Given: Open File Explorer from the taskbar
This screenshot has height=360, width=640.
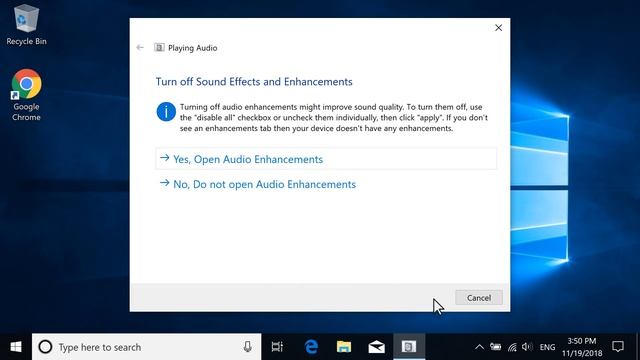Looking at the screenshot, I should tap(344, 347).
